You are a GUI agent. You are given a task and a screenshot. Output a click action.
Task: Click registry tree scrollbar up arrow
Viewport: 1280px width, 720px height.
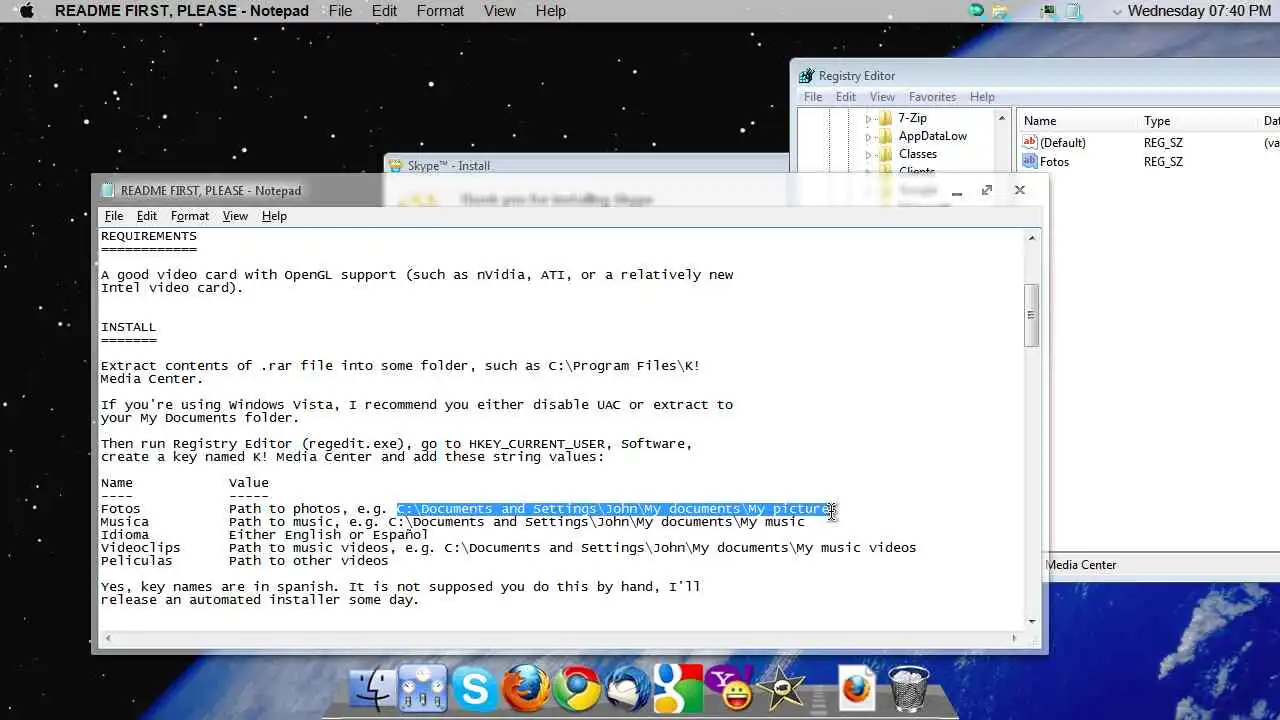pos(1002,118)
